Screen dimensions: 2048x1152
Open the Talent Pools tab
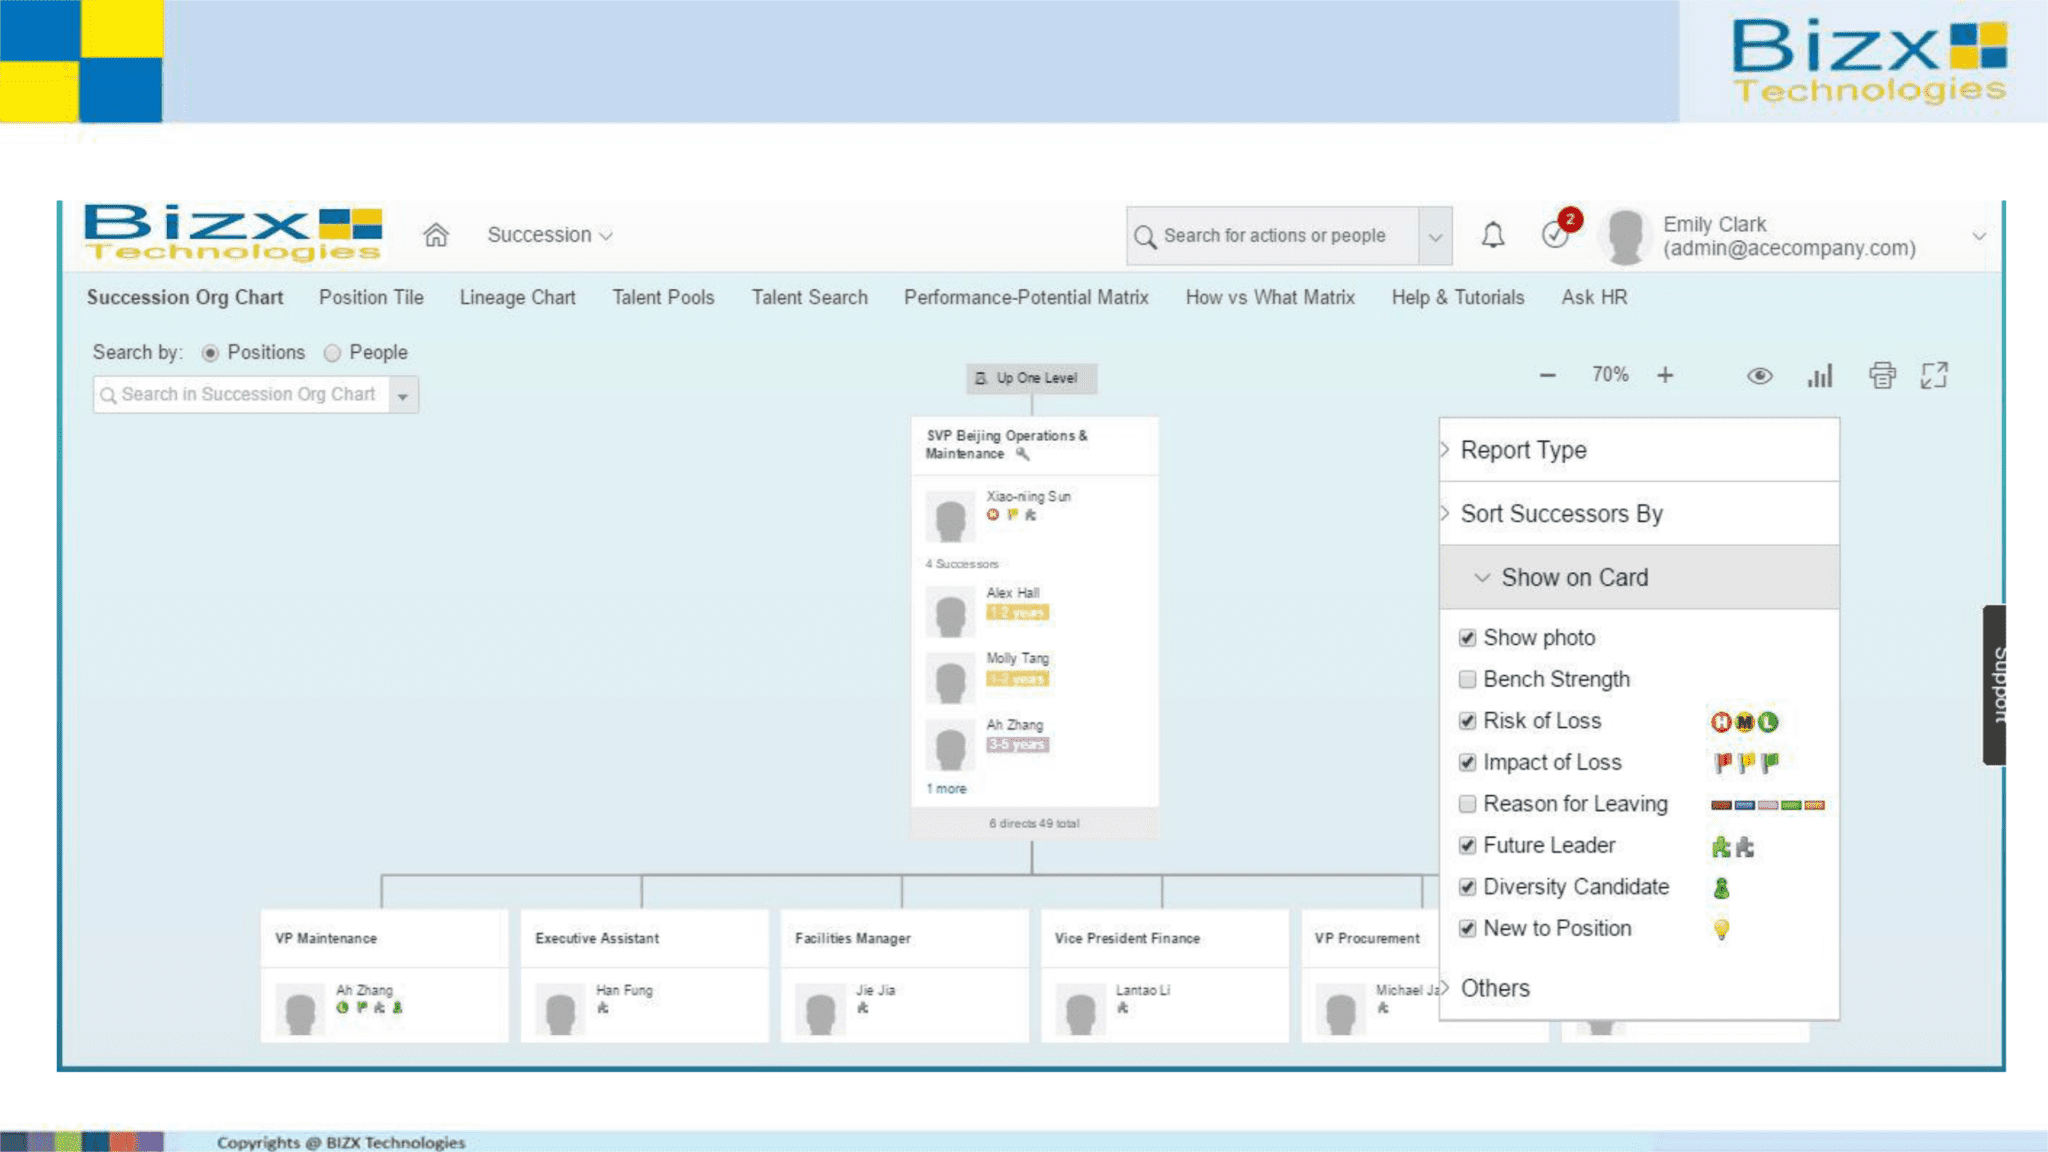click(662, 297)
